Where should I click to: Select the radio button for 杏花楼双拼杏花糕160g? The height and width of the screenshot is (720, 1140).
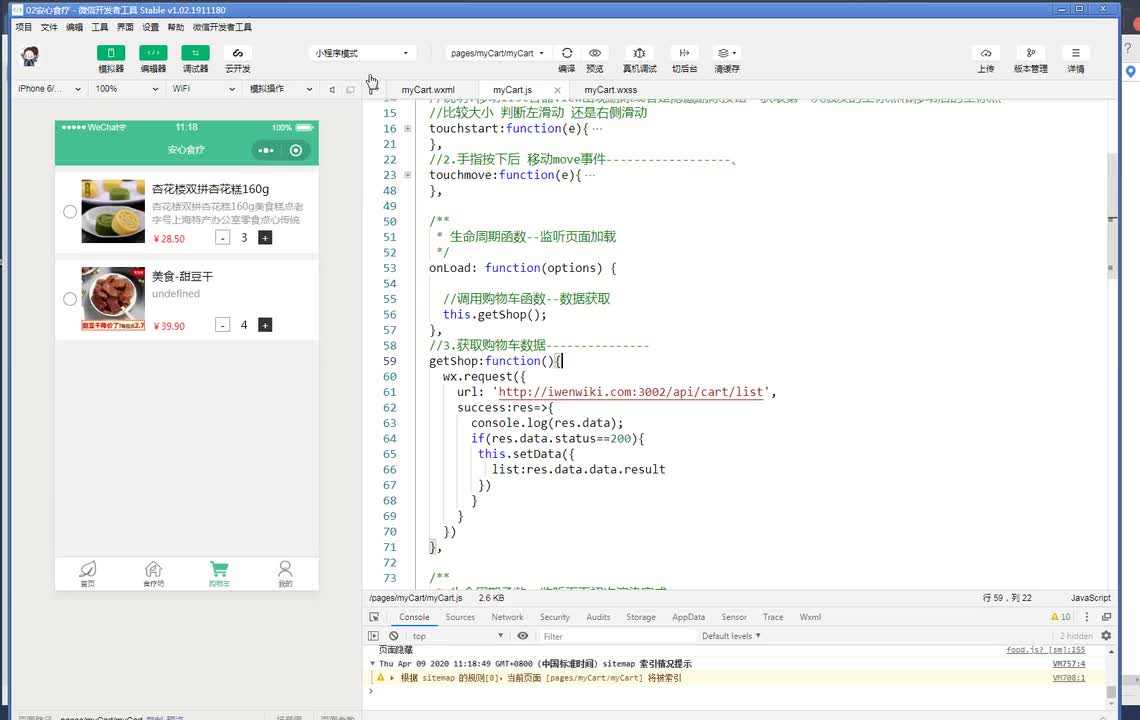[70, 211]
